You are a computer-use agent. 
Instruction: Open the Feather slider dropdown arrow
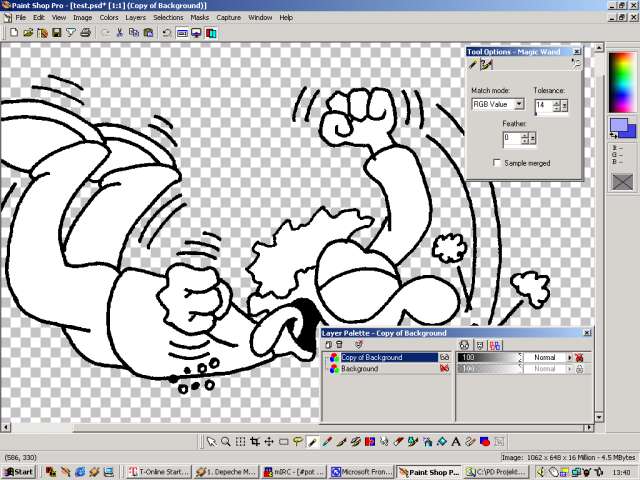point(532,138)
